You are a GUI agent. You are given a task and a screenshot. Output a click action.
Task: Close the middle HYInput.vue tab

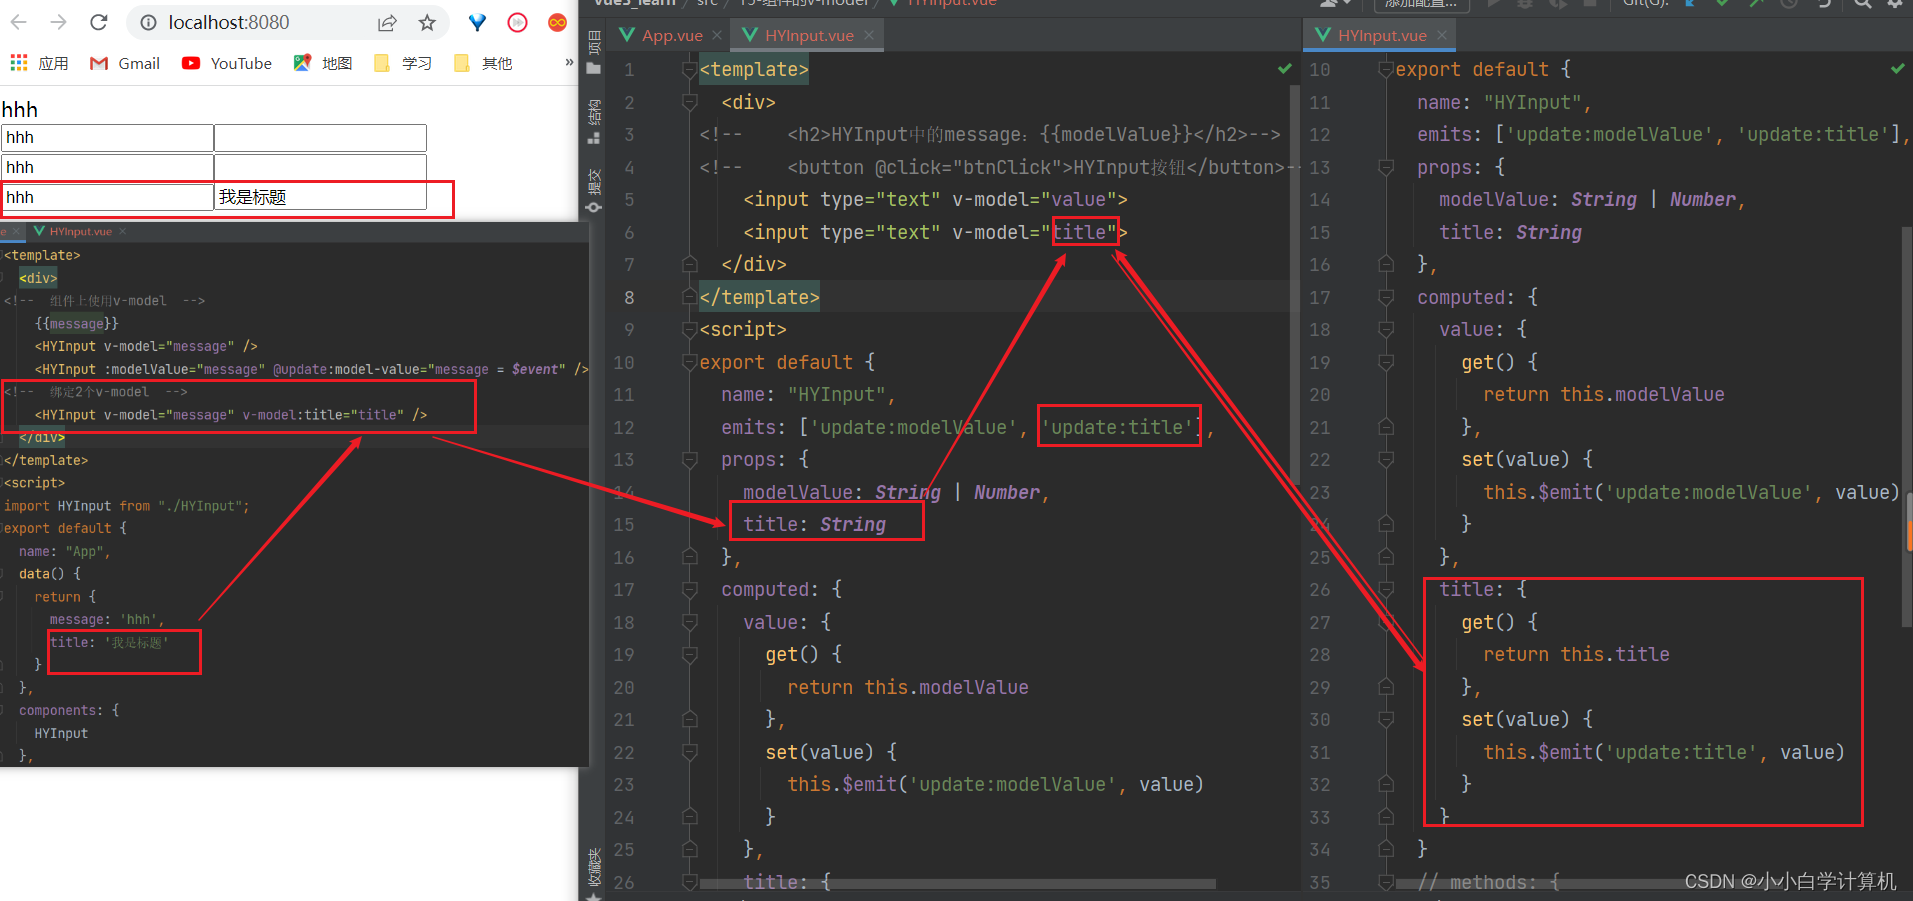coord(869,36)
